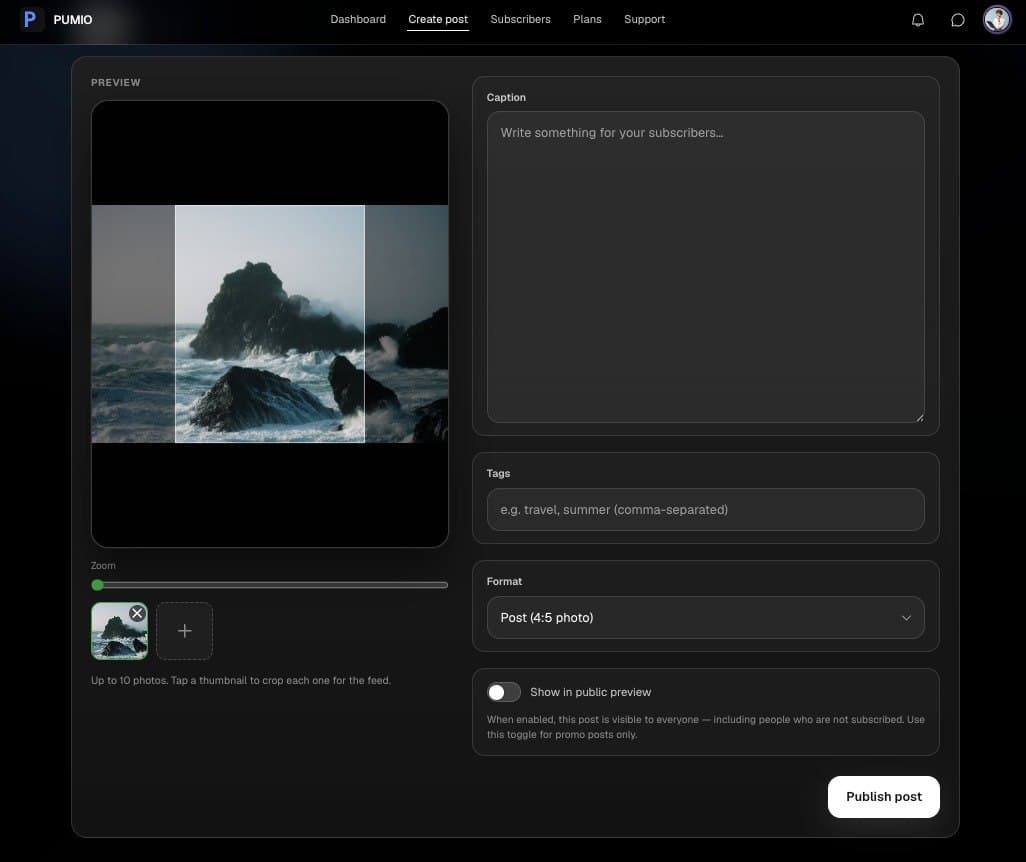Screen dimensions: 1026x862
Task: Open the messages chat bubble icon
Action: point(957,20)
